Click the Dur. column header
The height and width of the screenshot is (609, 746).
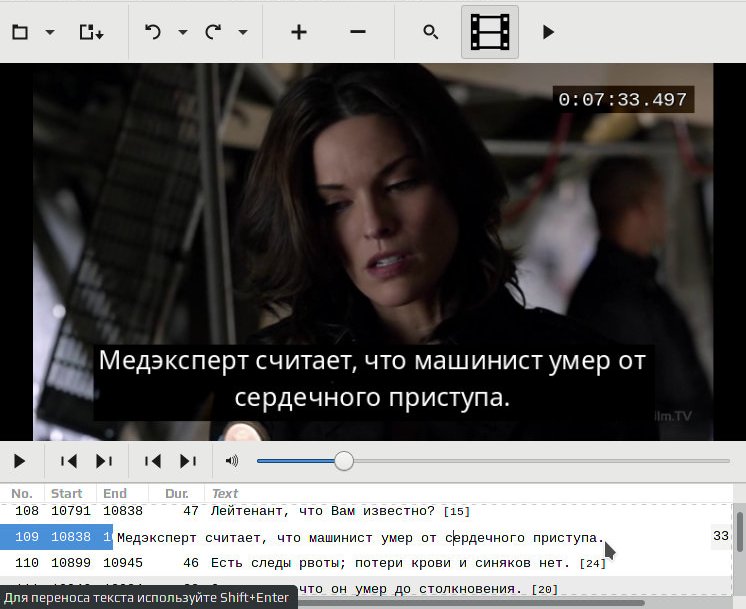[177, 493]
